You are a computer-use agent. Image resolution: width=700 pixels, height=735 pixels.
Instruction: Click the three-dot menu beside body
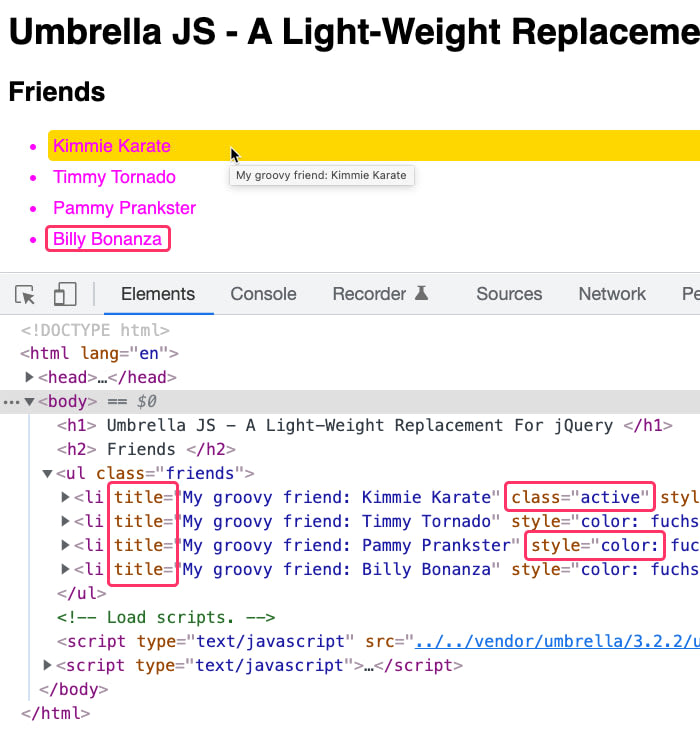pos(11,402)
